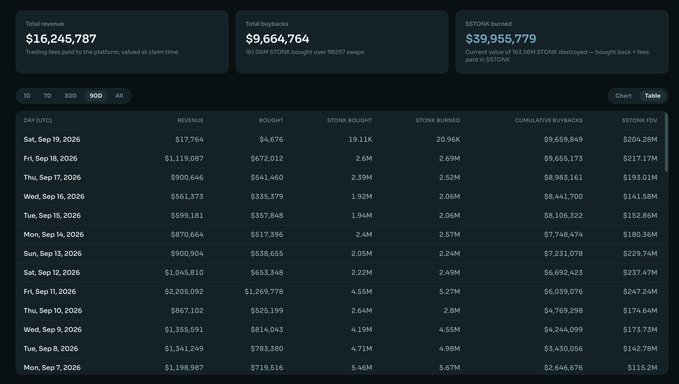
Task: Select the Thu, Sep 10, 2026 row date
Action: (53, 311)
